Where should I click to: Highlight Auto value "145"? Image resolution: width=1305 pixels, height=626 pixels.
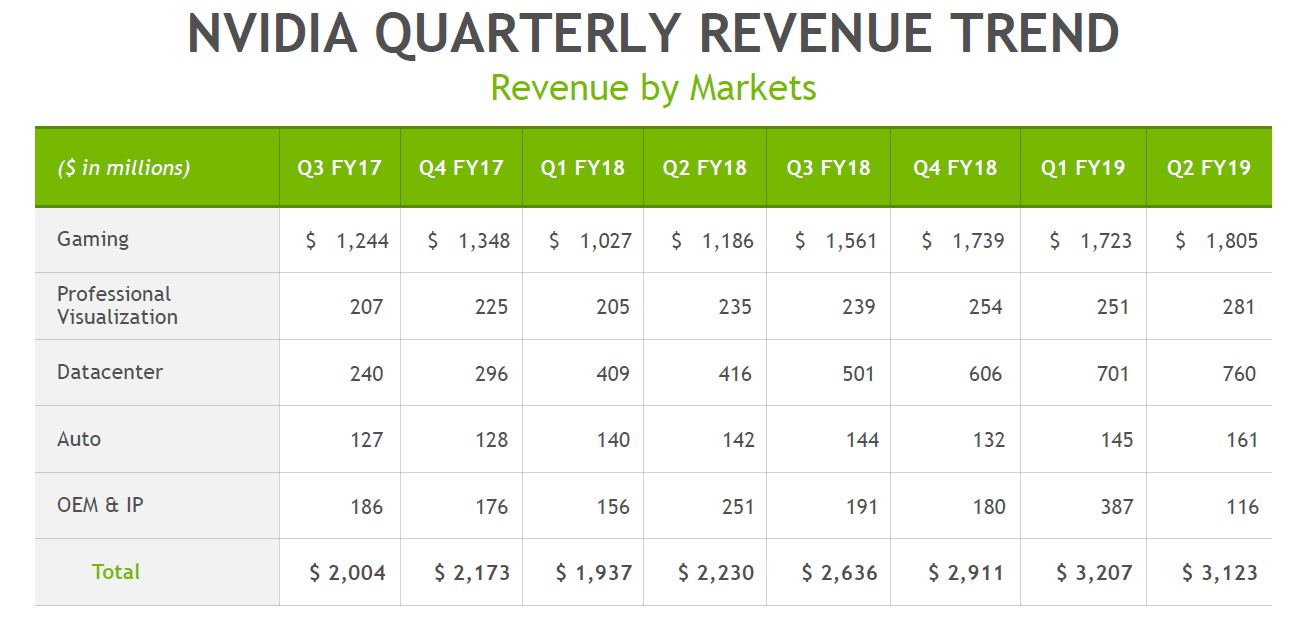click(1116, 440)
